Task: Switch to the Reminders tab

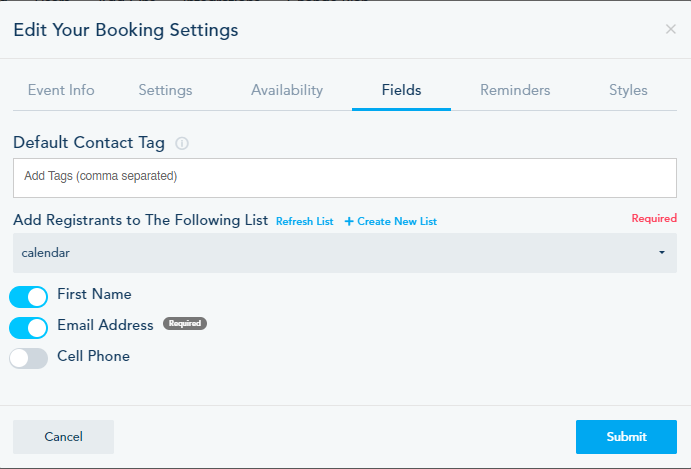Action: (515, 90)
